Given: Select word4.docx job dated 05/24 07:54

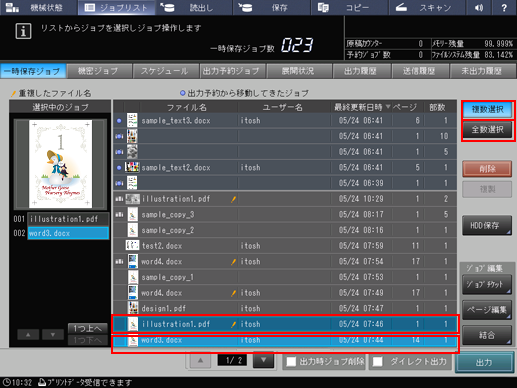Looking at the screenshot, I should [x=285, y=262].
